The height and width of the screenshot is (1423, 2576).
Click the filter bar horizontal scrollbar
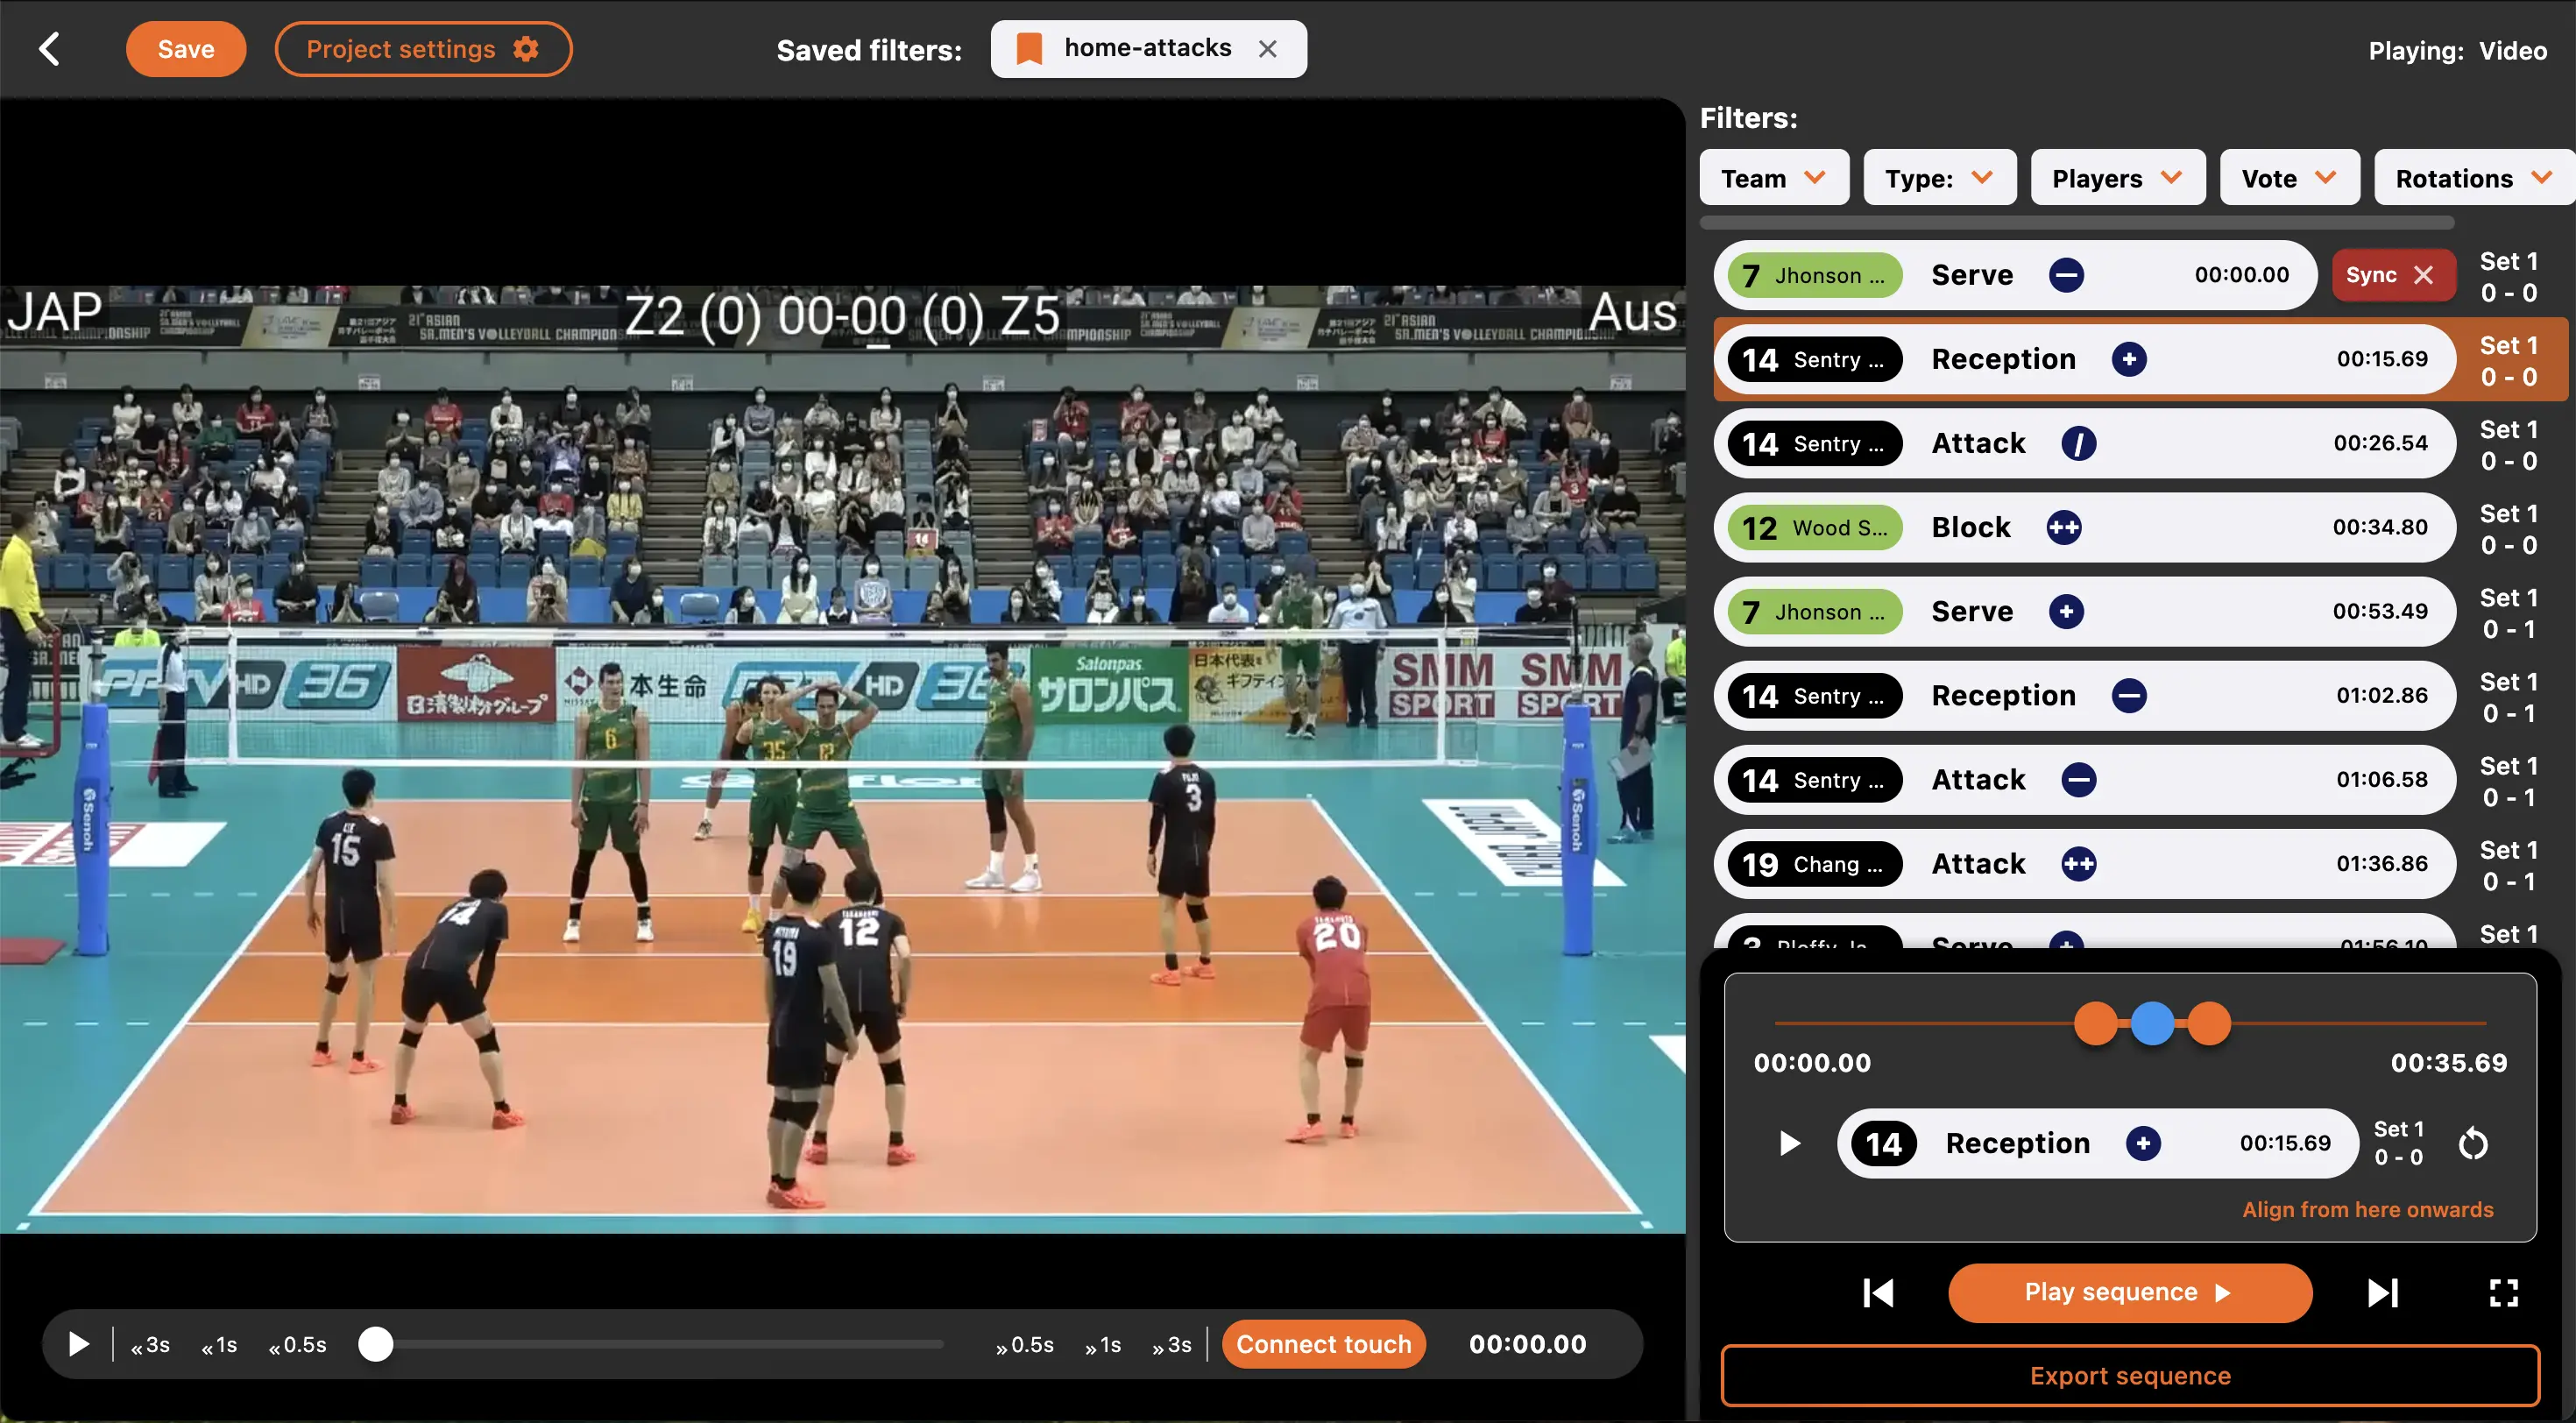(x=2076, y=222)
